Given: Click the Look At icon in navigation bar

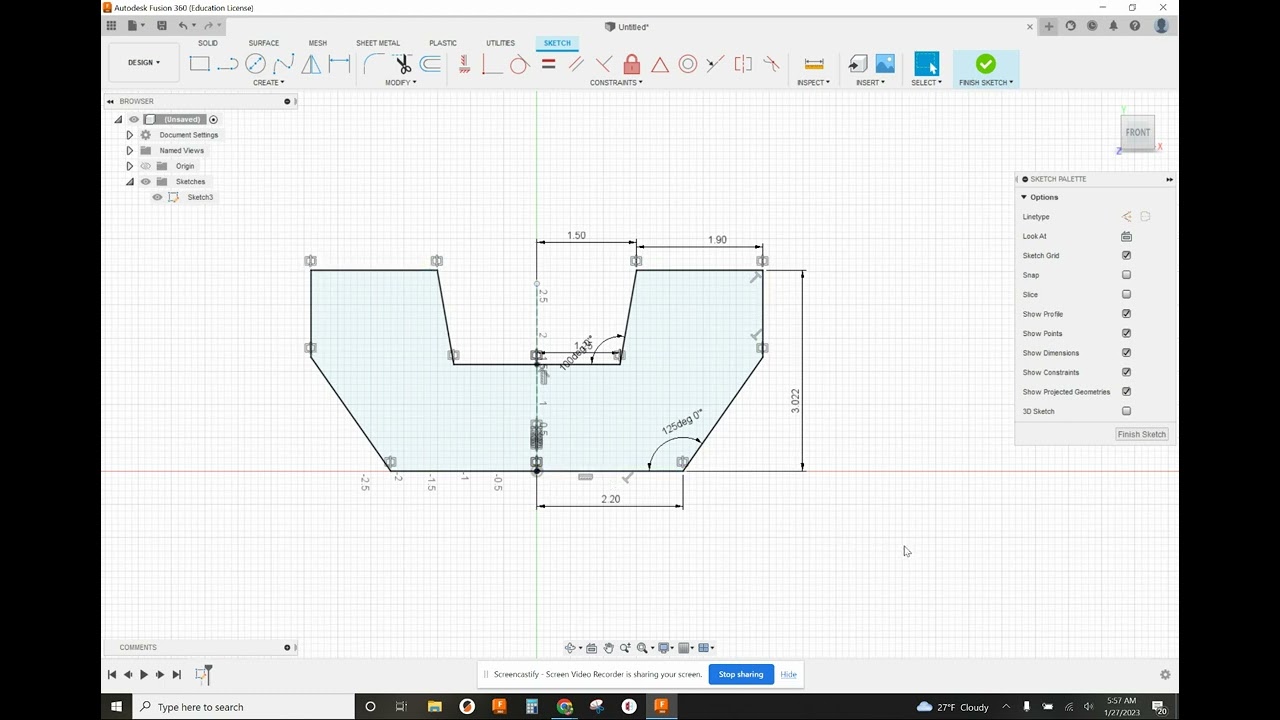Looking at the screenshot, I should point(591,648).
